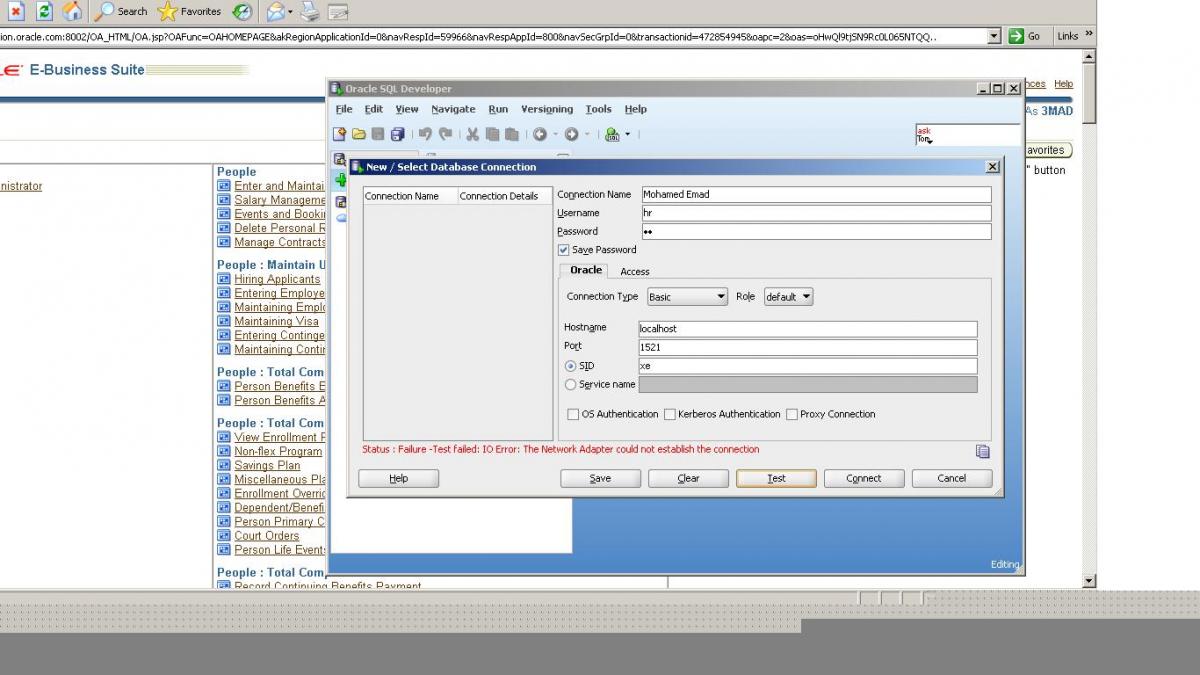Uncheck the Save Password checkbox
1200x675 pixels.
(564, 250)
